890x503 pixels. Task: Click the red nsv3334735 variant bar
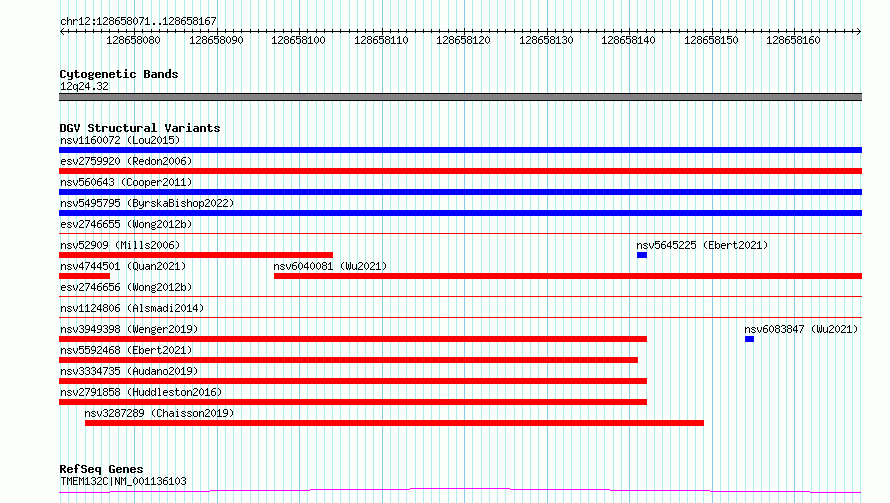click(353, 381)
